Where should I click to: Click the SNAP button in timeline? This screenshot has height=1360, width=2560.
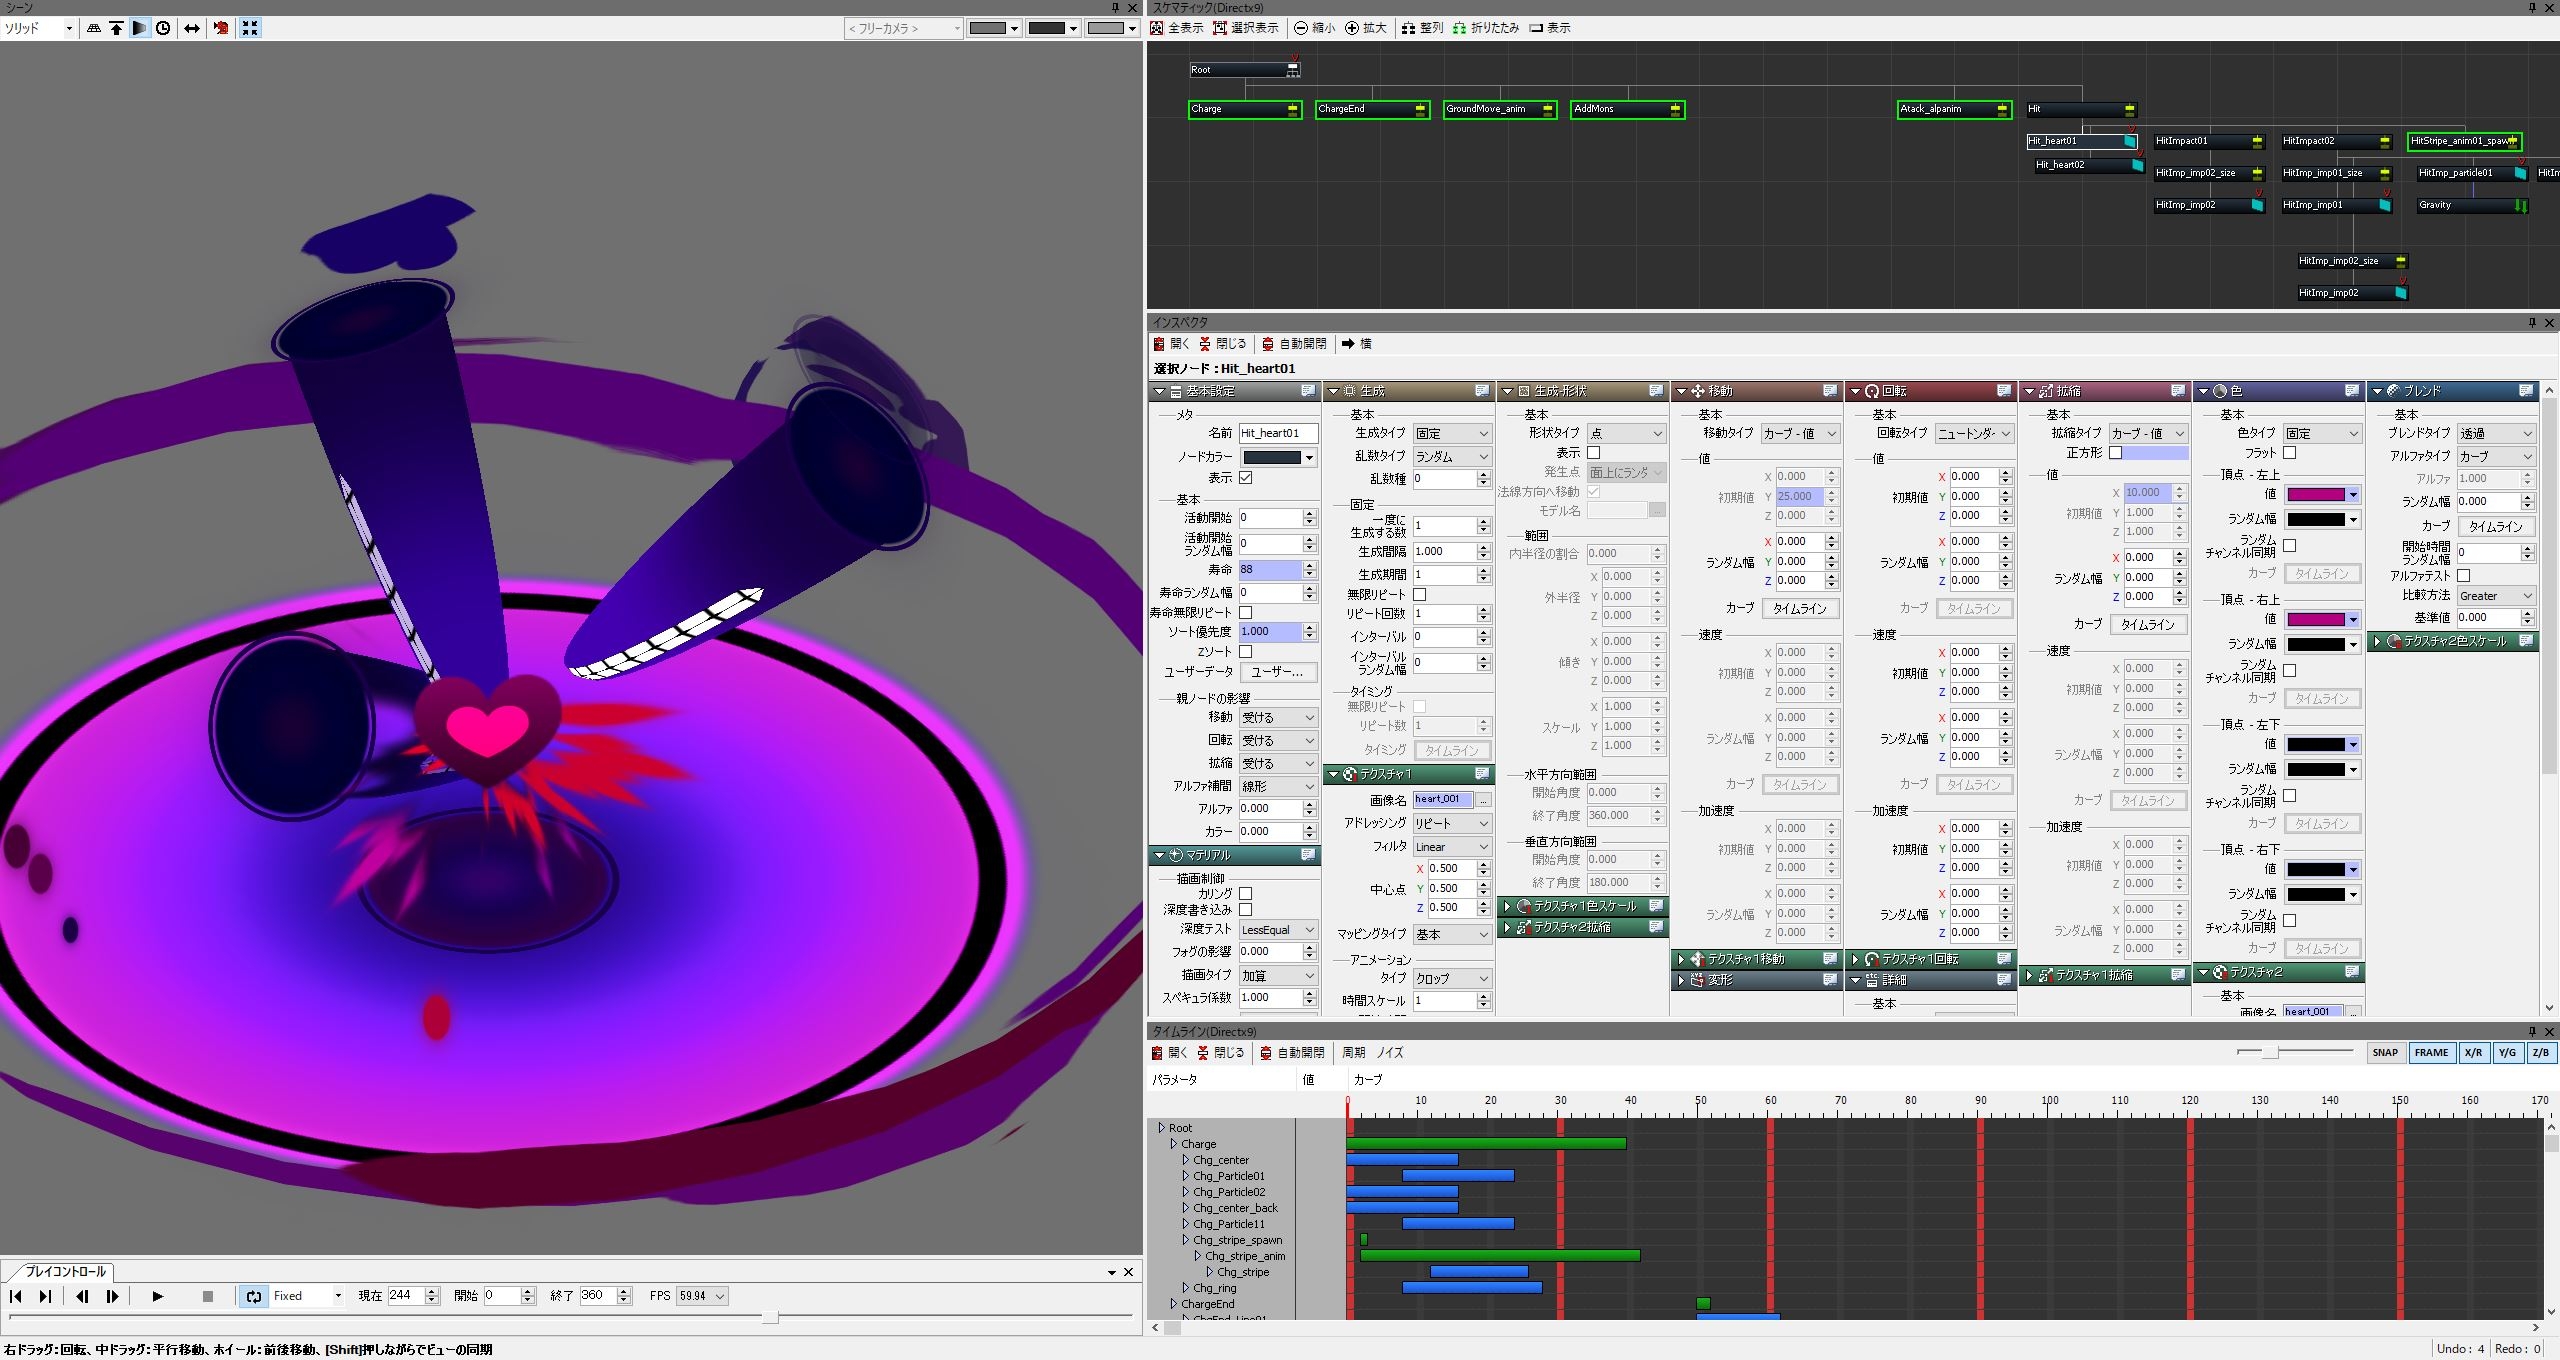(x=2385, y=1052)
